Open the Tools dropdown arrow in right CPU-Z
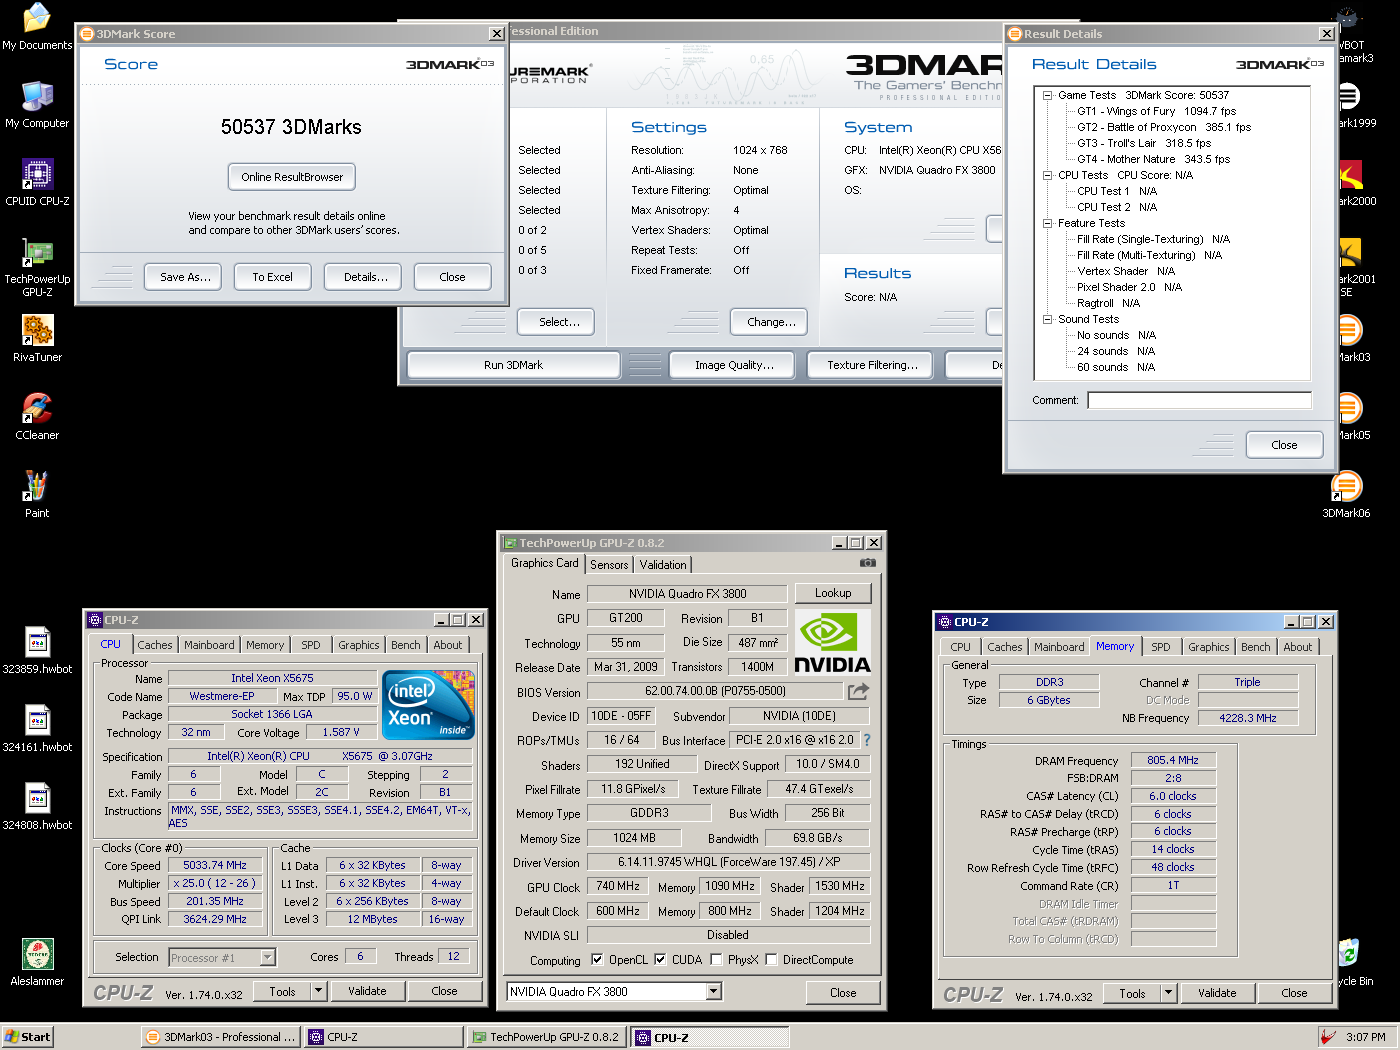The width and height of the screenshot is (1400, 1050). (x=1168, y=993)
